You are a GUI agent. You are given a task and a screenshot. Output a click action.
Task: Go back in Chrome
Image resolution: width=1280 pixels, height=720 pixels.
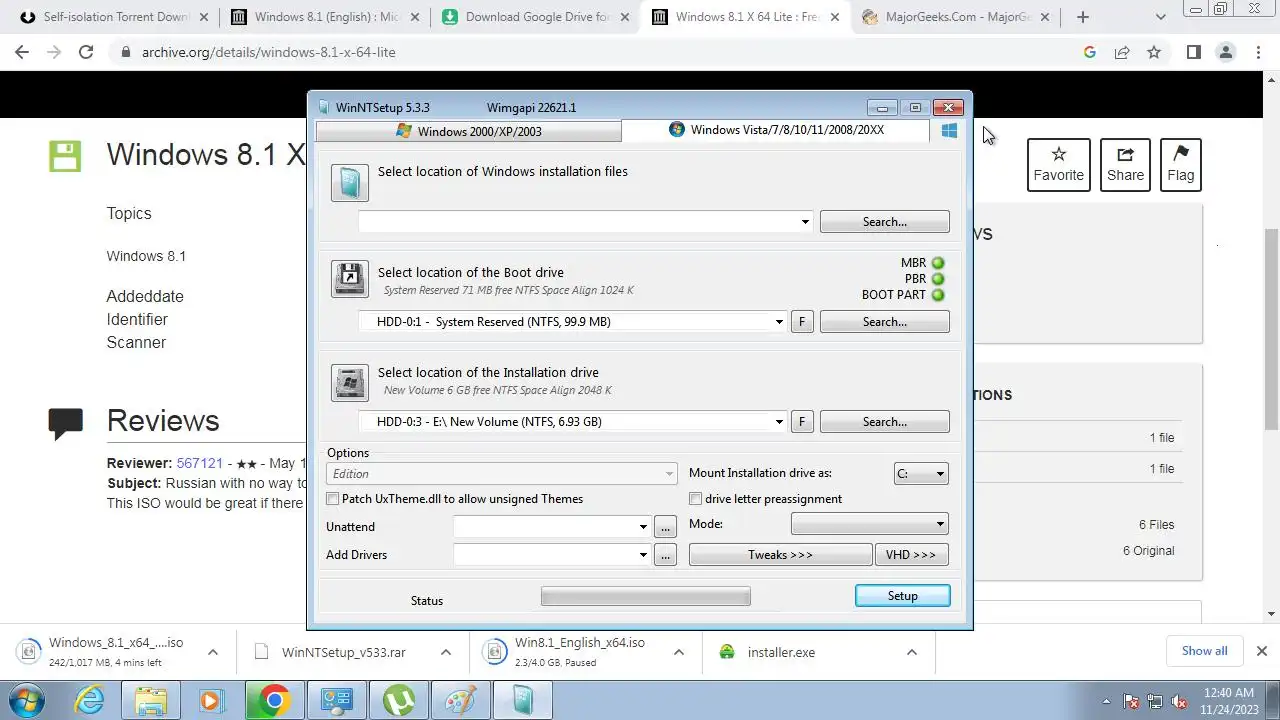pos(24,52)
